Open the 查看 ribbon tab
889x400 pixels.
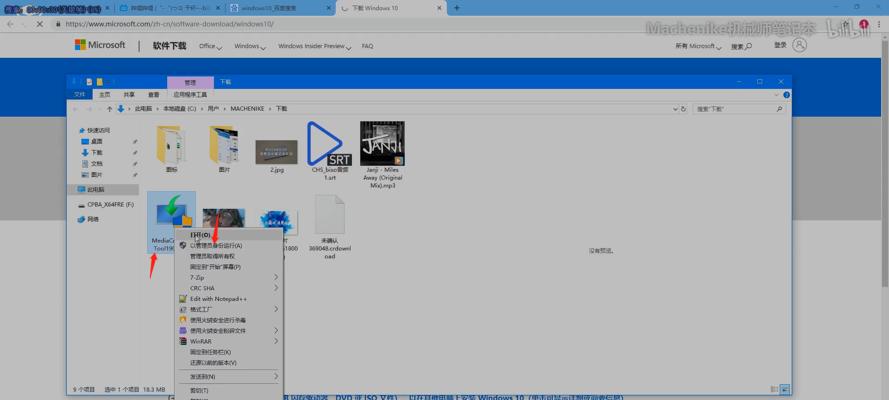[154, 95]
